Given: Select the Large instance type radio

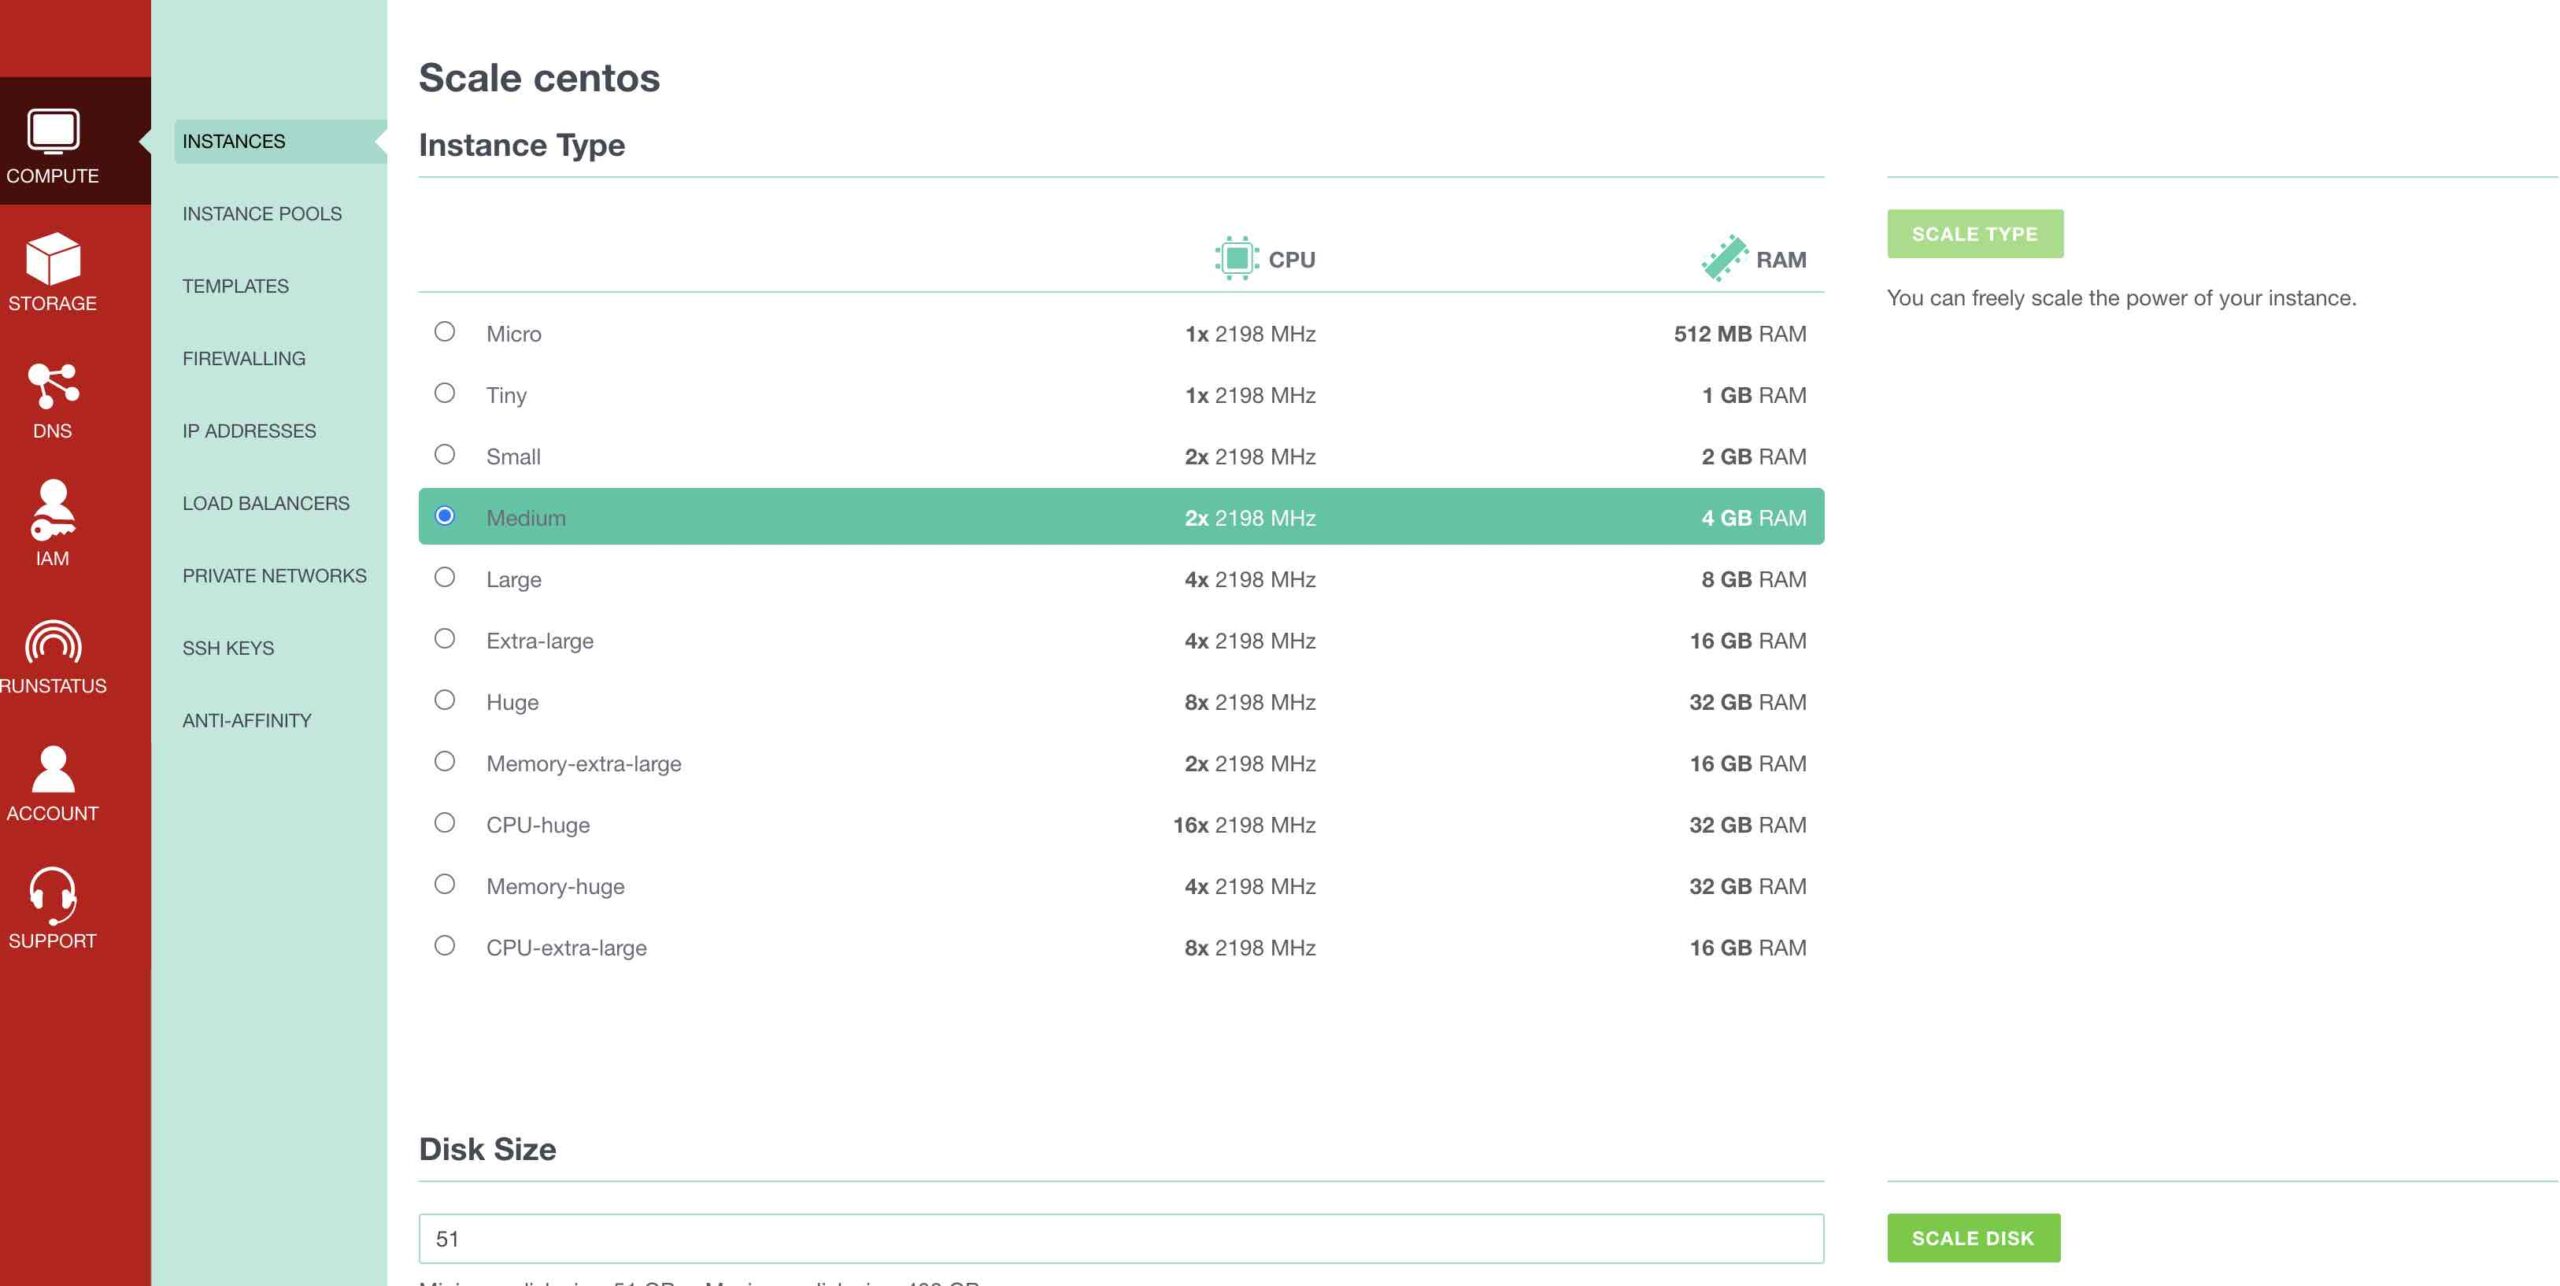Looking at the screenshot, I should 445,578.
